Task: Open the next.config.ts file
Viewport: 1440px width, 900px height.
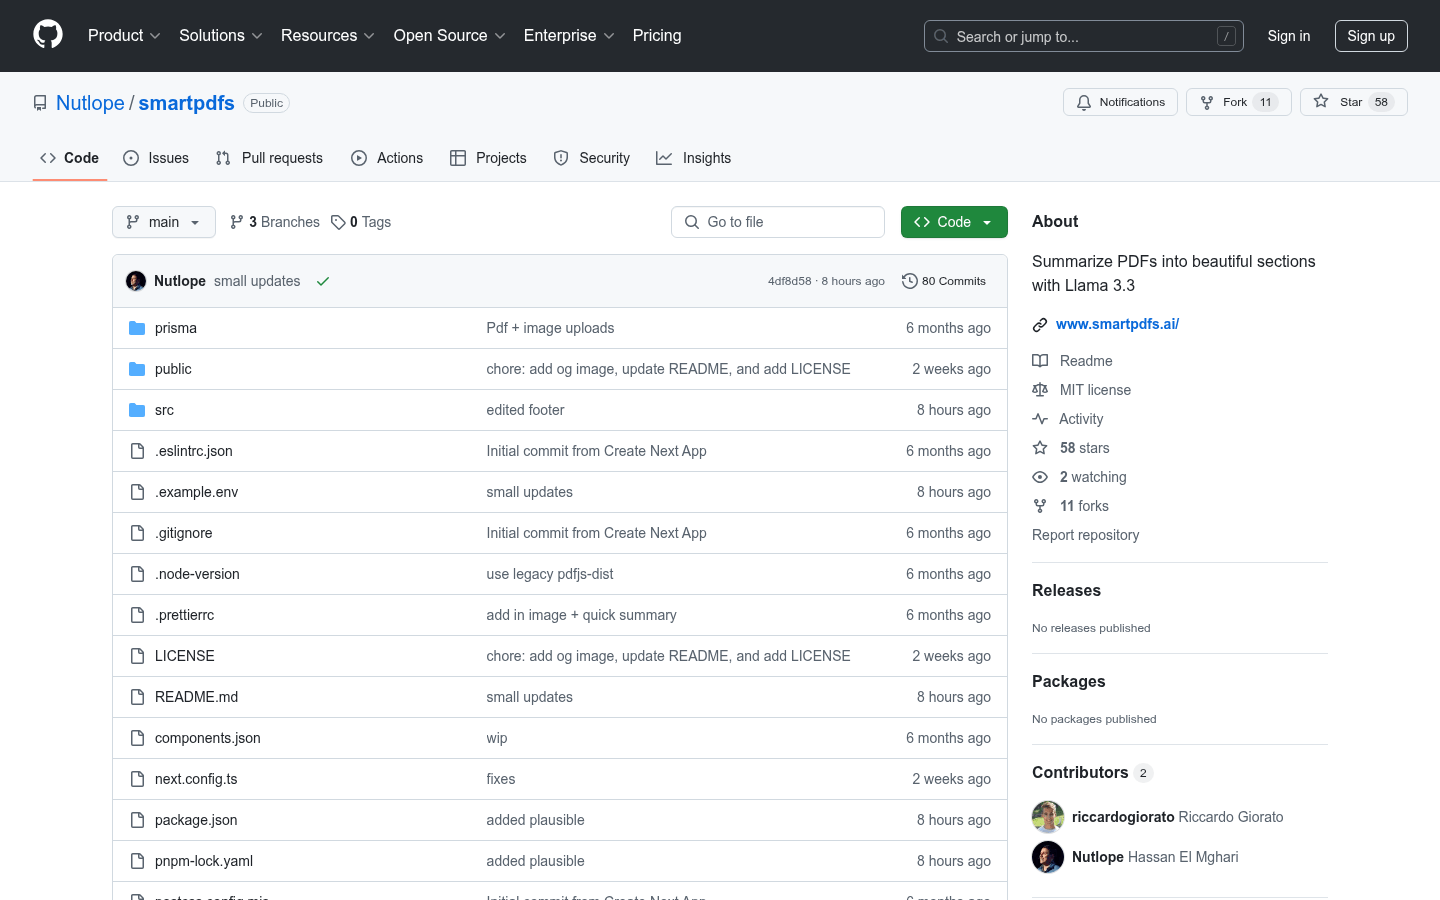Action: click(x=196, y=779)
